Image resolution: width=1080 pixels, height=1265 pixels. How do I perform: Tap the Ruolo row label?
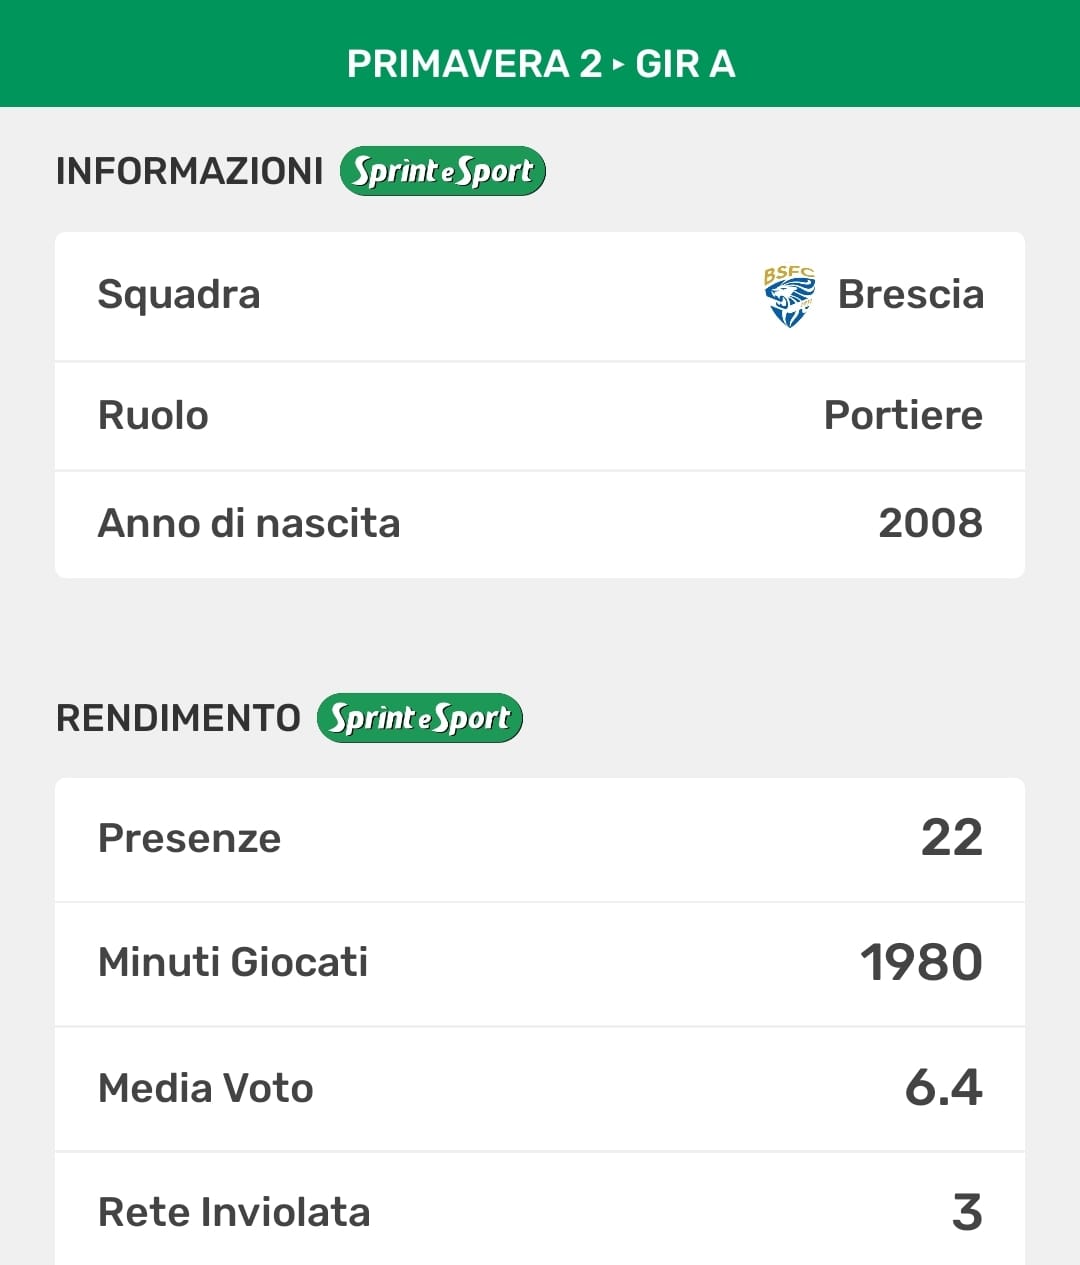click(153, 415)
